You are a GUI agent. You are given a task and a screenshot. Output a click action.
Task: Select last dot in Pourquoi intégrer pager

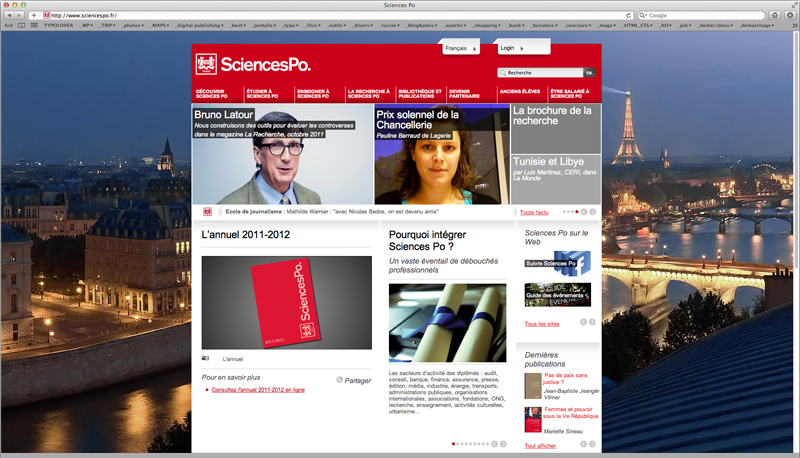[488, 444]
